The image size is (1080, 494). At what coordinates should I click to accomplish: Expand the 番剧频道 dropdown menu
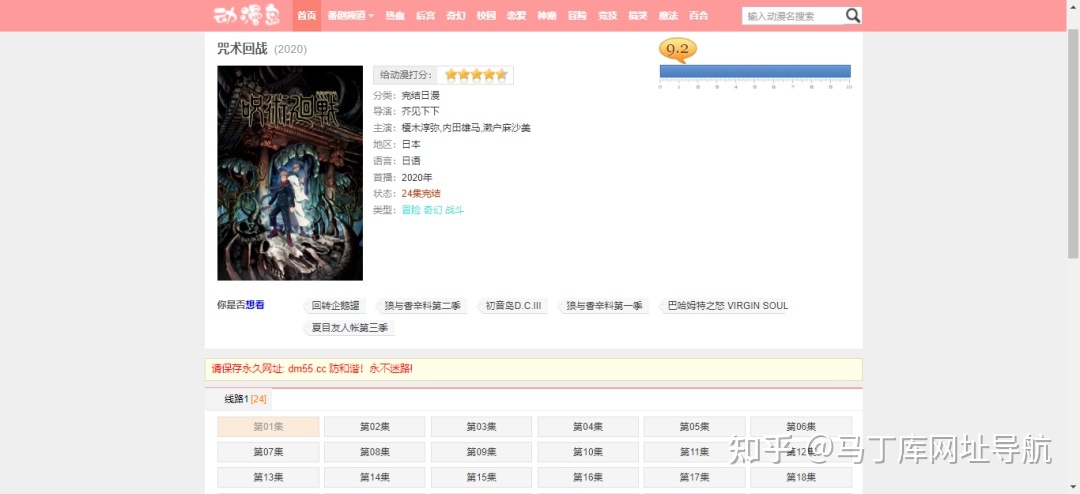click(x=350, y=16)
